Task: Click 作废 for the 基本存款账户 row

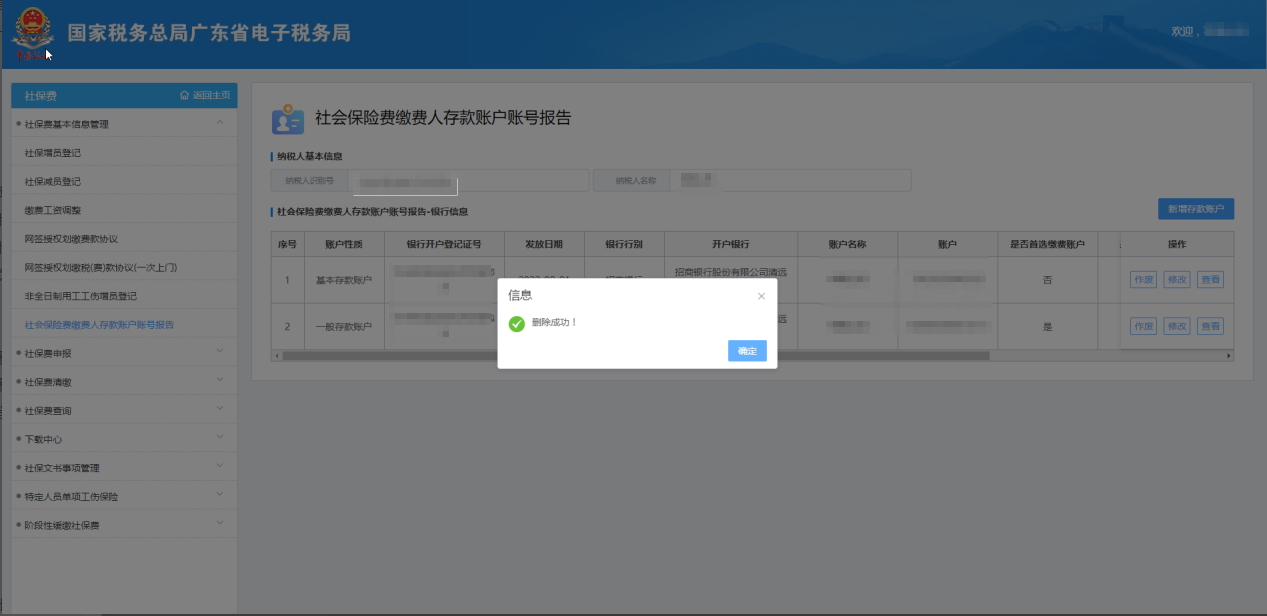Action: (x=1143, y=280)
